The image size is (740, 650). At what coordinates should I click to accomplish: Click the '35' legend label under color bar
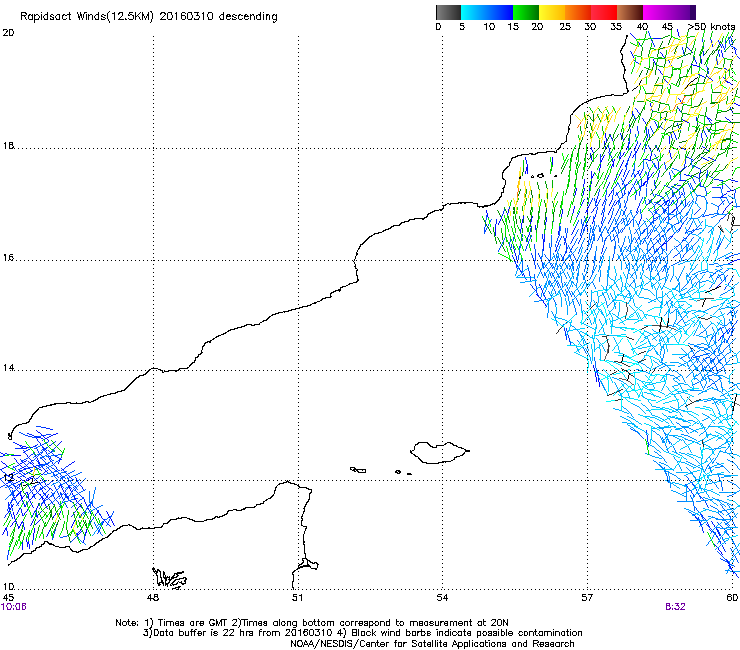[616, 27]
